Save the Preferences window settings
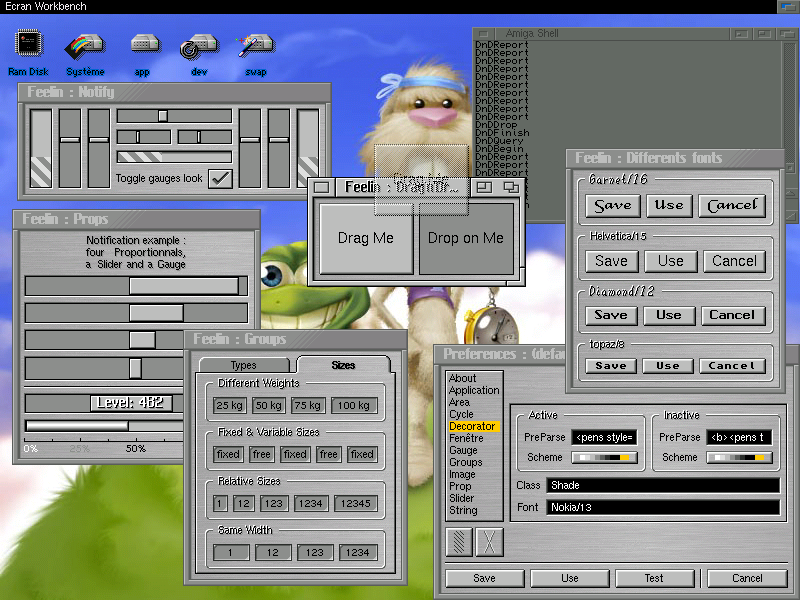This screenshot has width=800, height=600. click(x=485, y=579)
